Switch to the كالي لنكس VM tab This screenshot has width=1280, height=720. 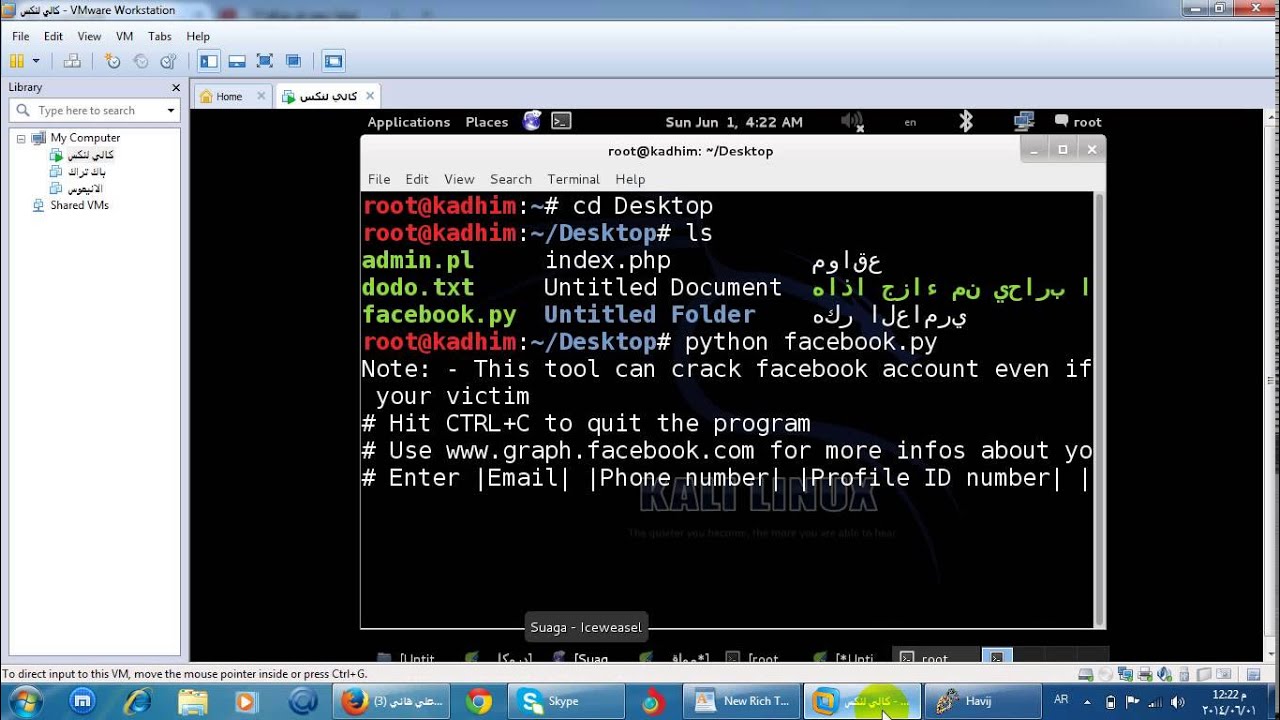tap(329, 96)
